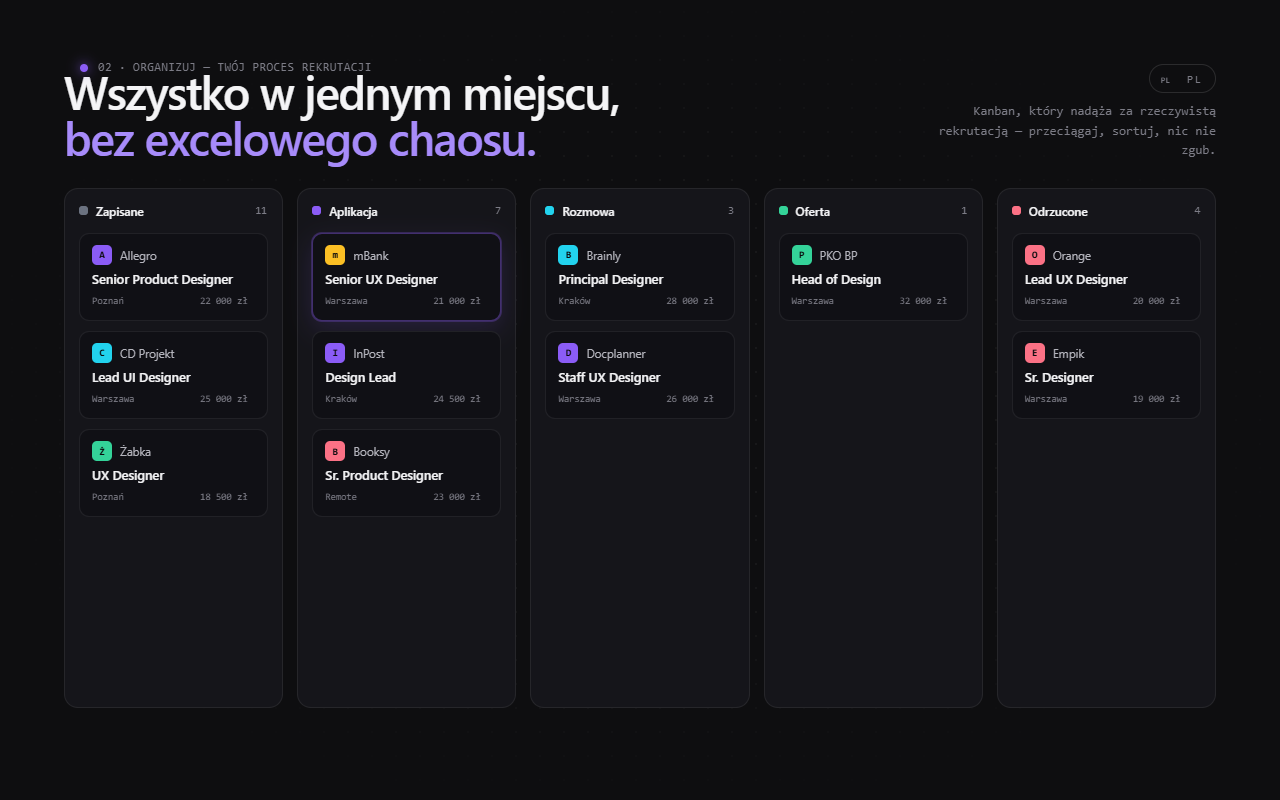Open the PL language switcher pill
The image size is (1280, 800).
point(1182,79)
